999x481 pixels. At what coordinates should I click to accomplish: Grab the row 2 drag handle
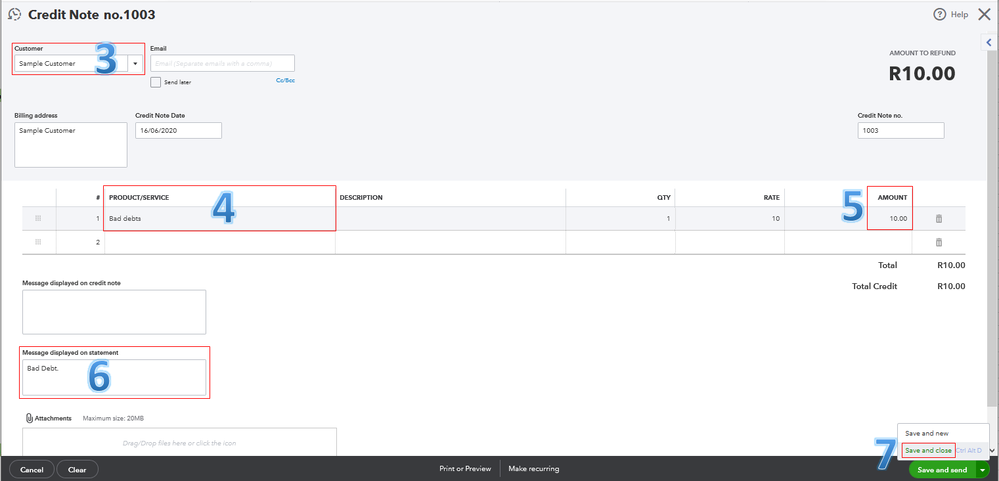[38, 242]
